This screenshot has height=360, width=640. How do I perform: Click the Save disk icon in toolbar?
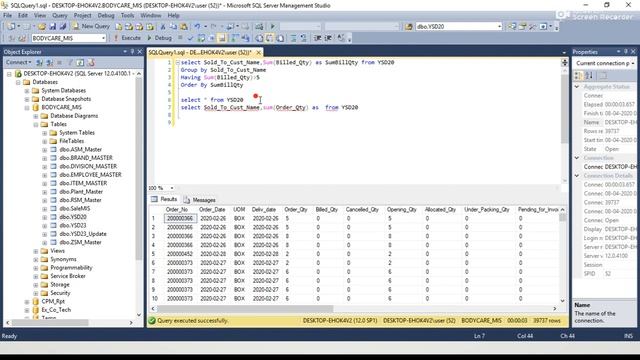tap(52, 27)
